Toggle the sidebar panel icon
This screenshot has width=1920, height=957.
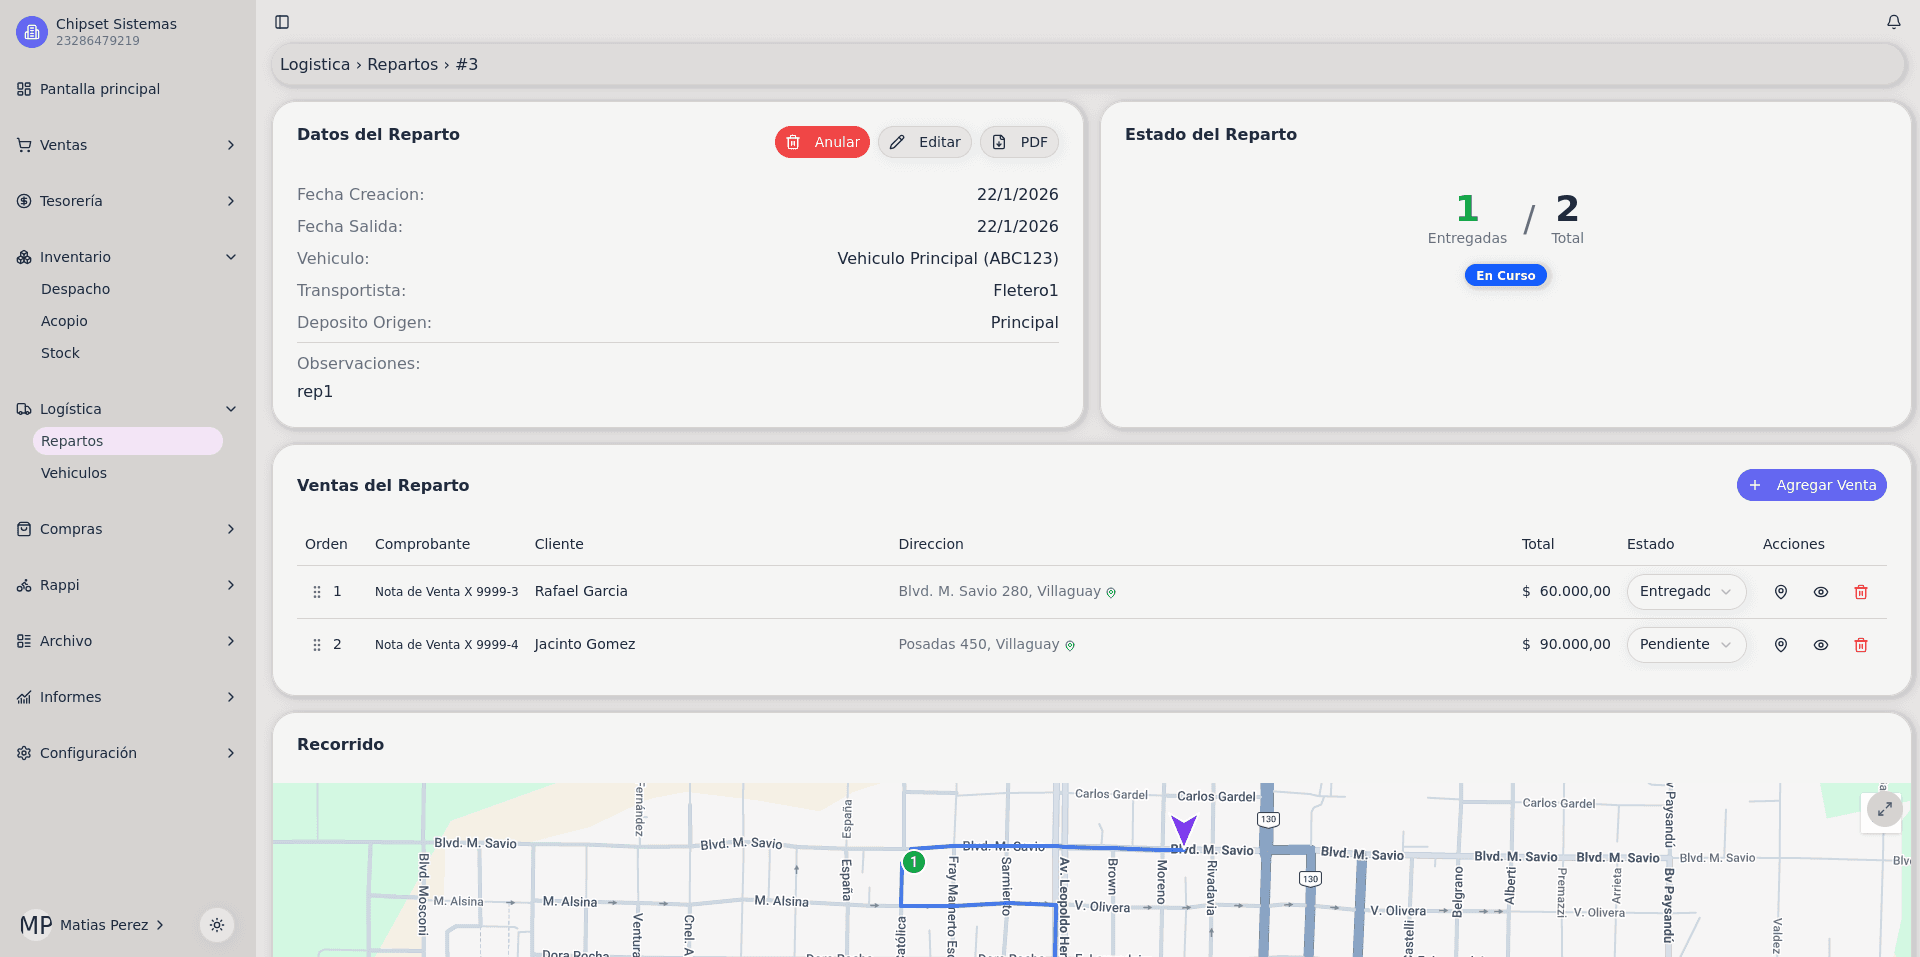[x=282, y=22]
